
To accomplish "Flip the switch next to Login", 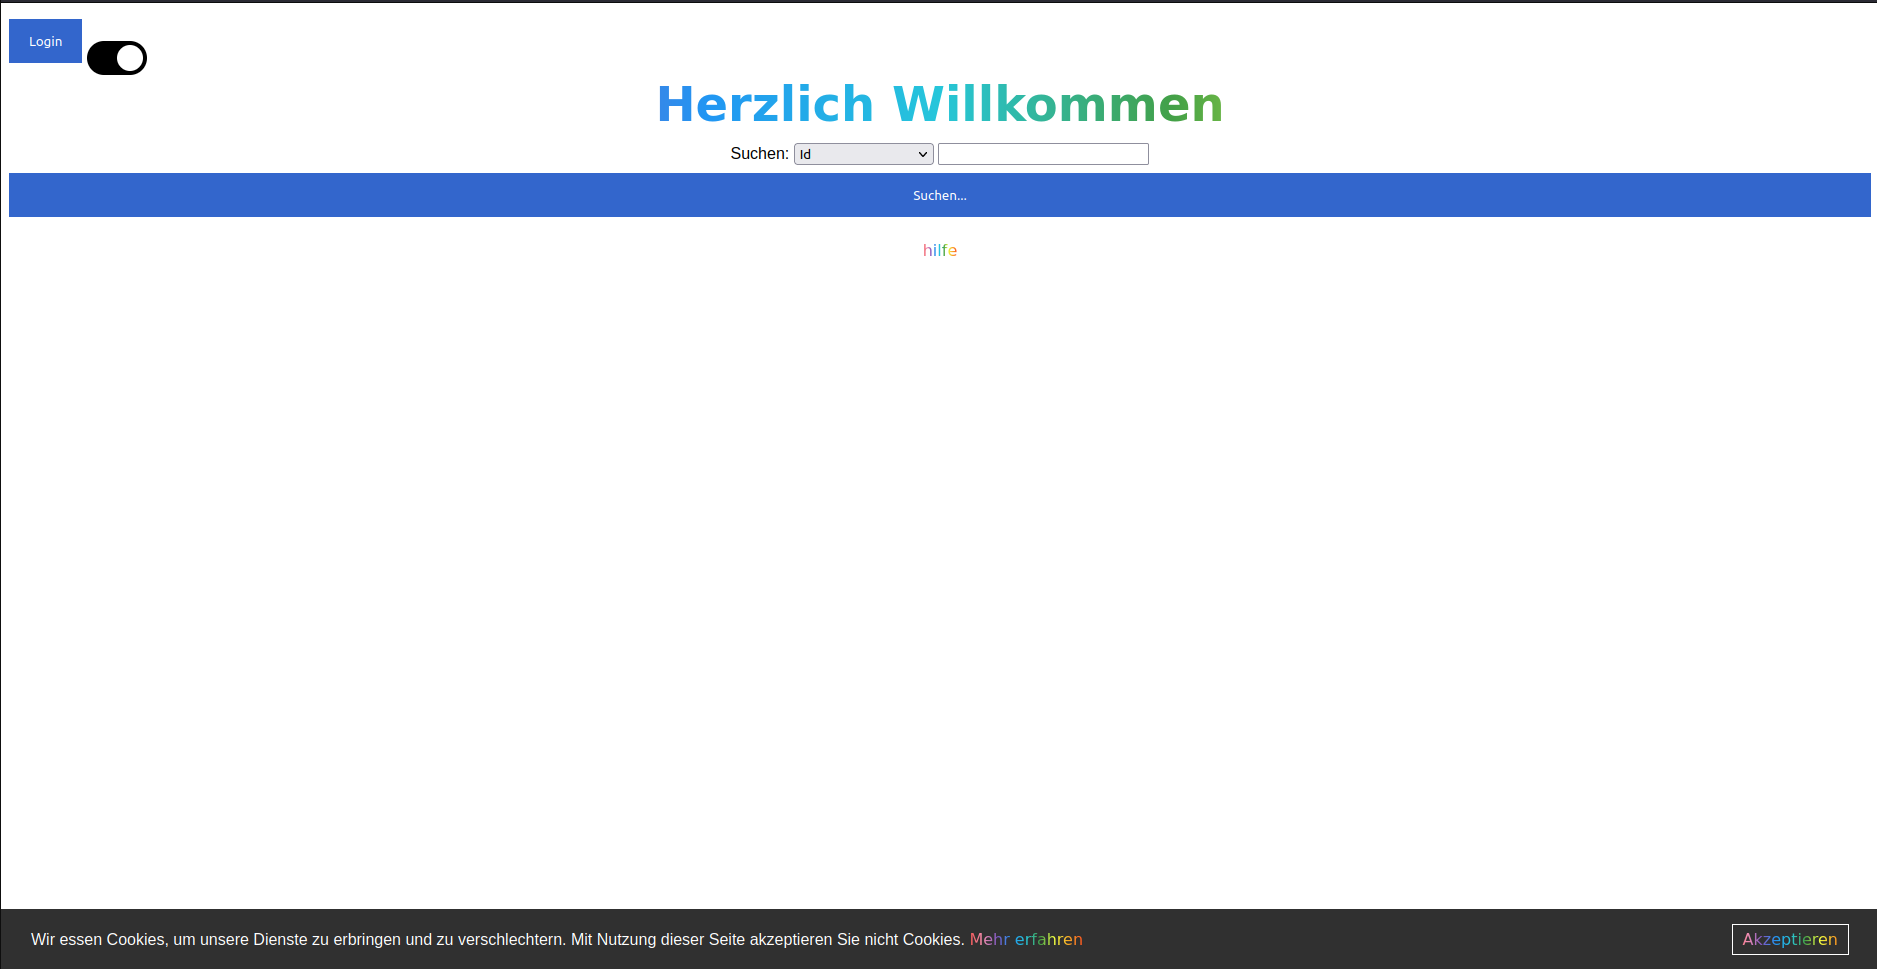I will click(116, 58).
